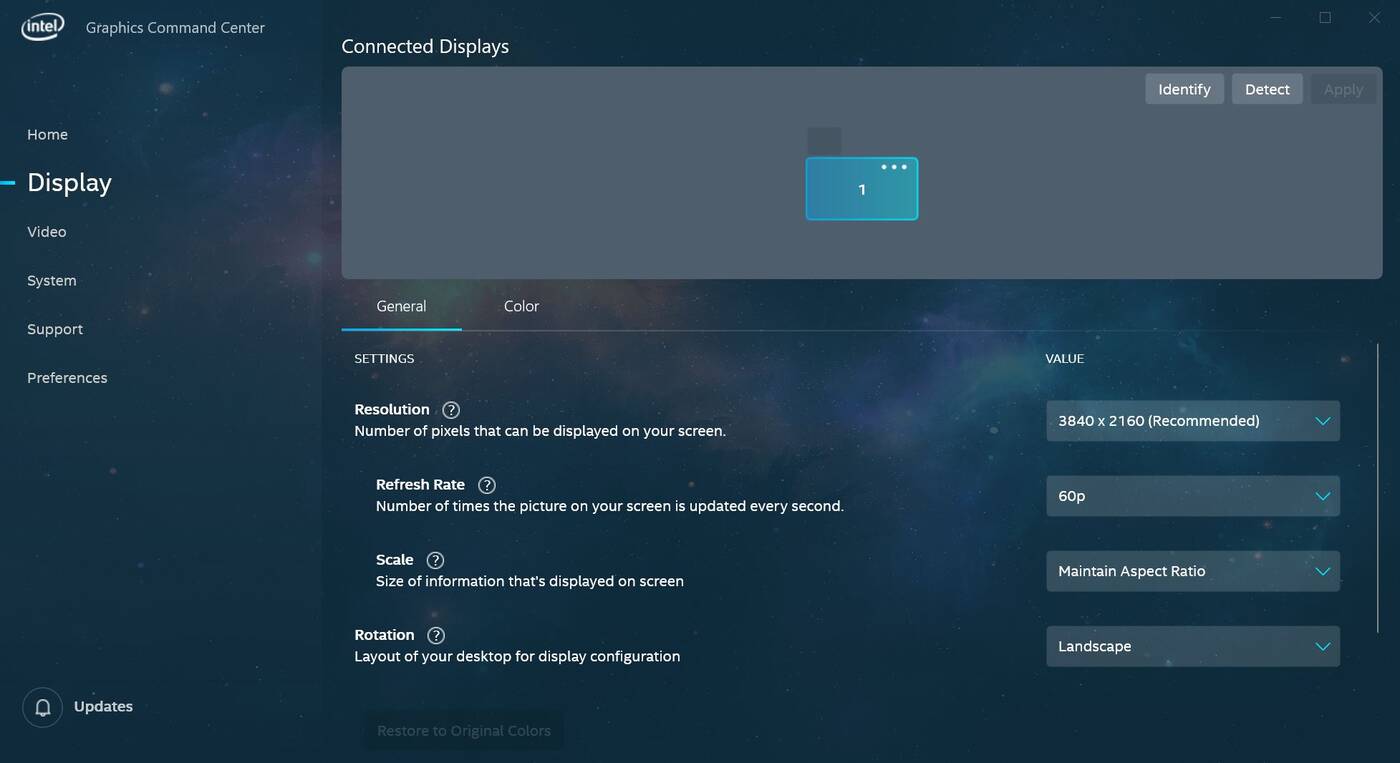The width and height of the screenshot is (1400, 763).
Task: Click the Rotation help question mark icon
Action: 436,635
